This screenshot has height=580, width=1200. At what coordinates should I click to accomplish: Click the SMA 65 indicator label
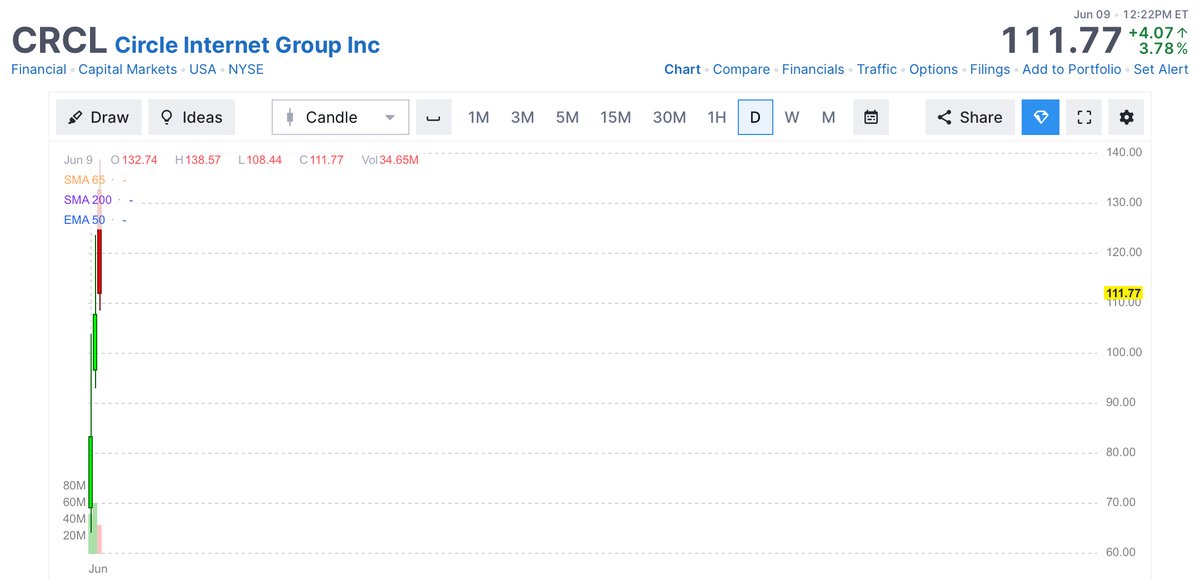84,180
